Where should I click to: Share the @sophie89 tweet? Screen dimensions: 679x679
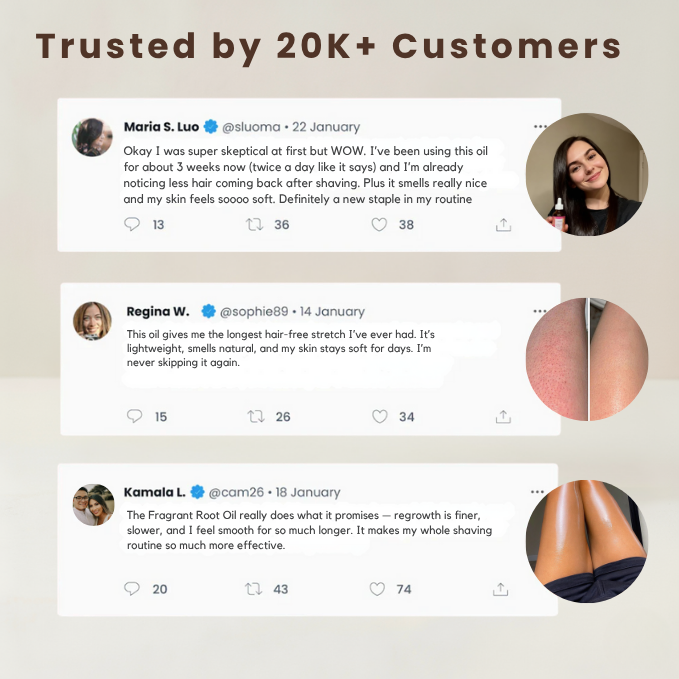pyautogui.click(x=503, y=417)
